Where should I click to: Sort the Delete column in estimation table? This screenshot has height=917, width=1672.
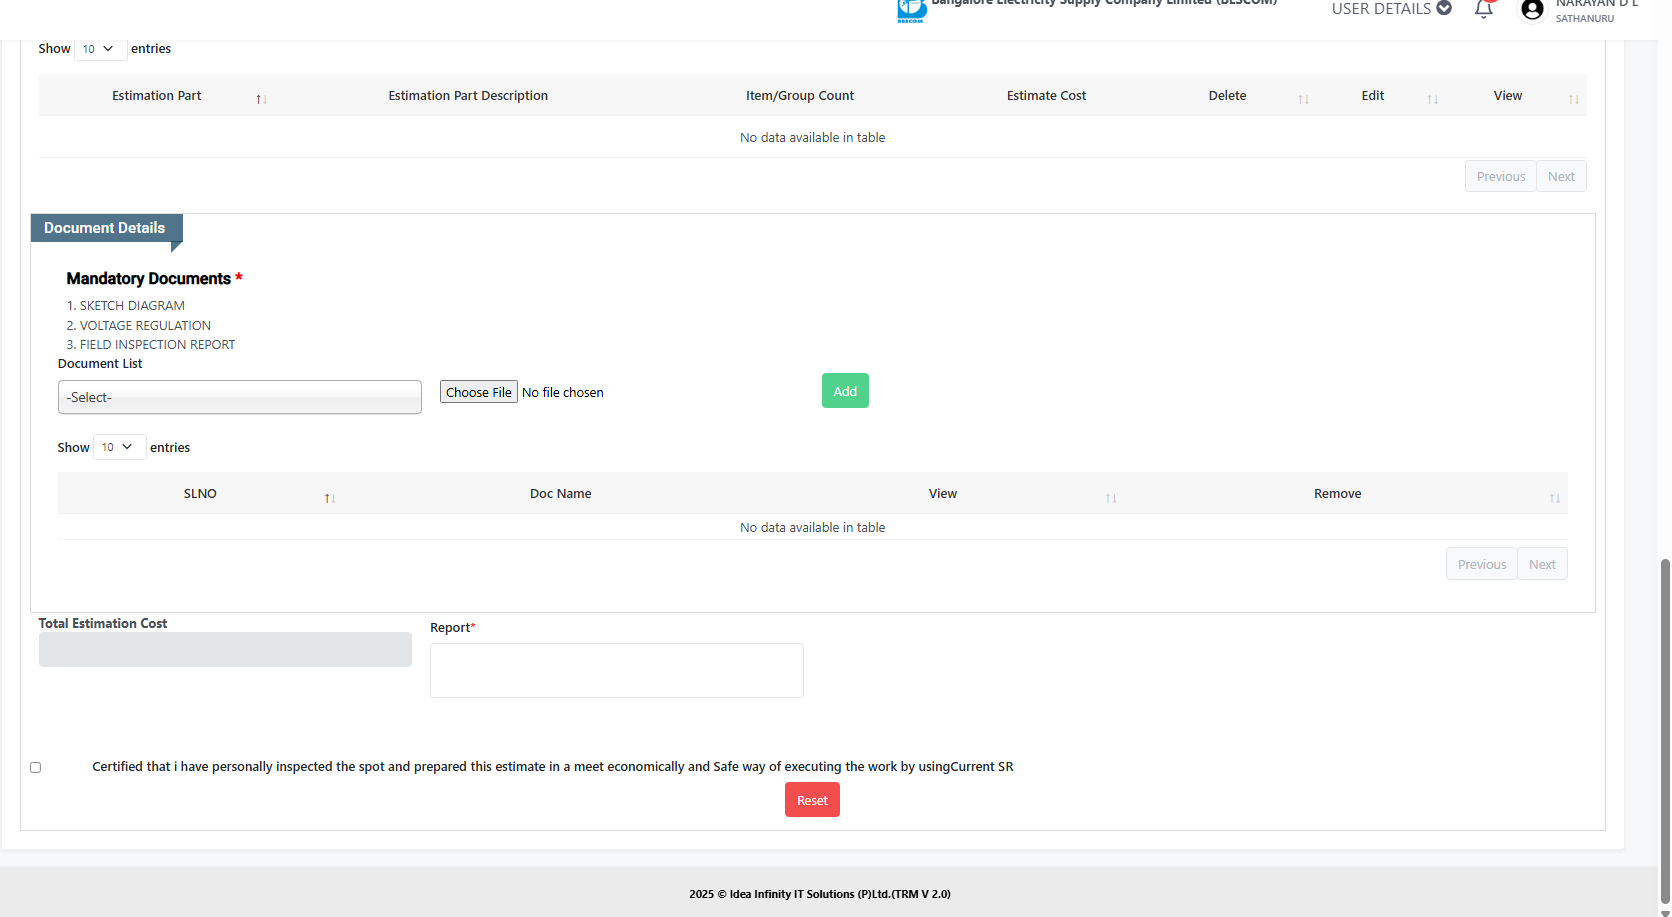click(1303, 99)
